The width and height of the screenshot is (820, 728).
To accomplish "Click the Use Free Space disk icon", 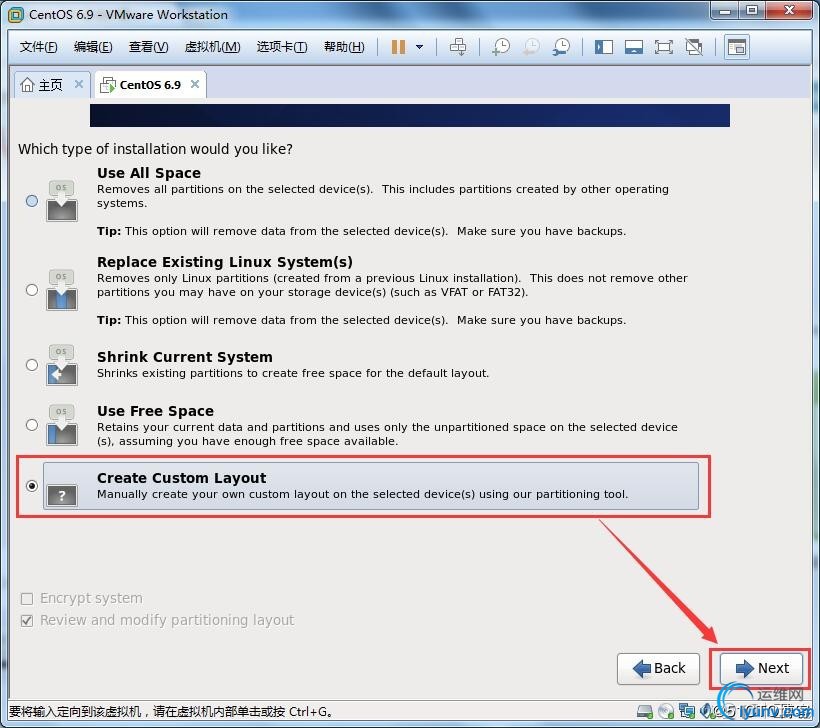I will click(62, 425).
